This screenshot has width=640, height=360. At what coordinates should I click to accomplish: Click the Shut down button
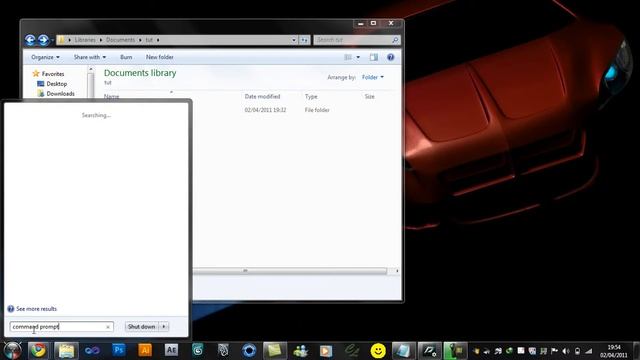(x=142, y=327)
